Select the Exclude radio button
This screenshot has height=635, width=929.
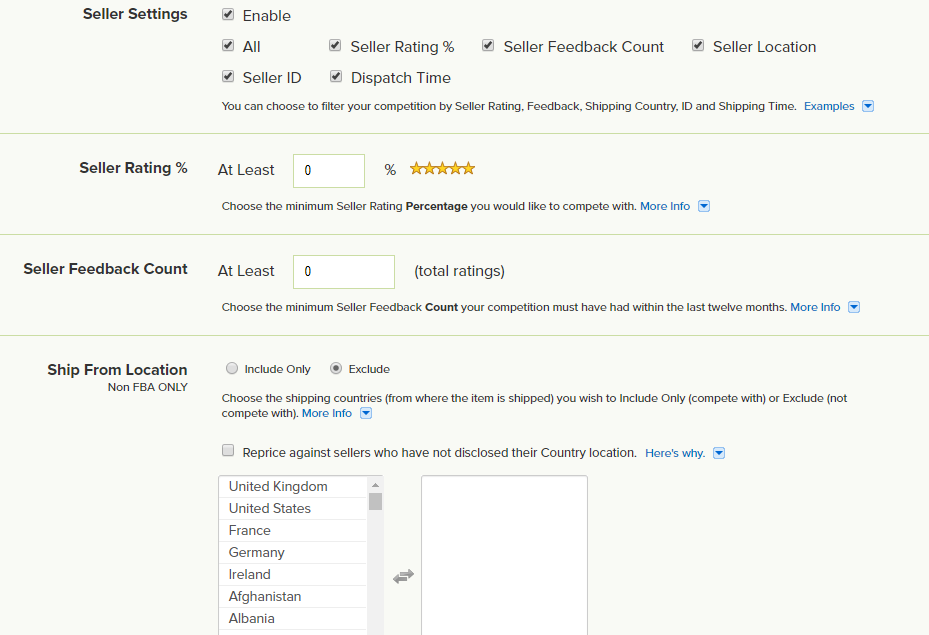(x=336, y=368)
